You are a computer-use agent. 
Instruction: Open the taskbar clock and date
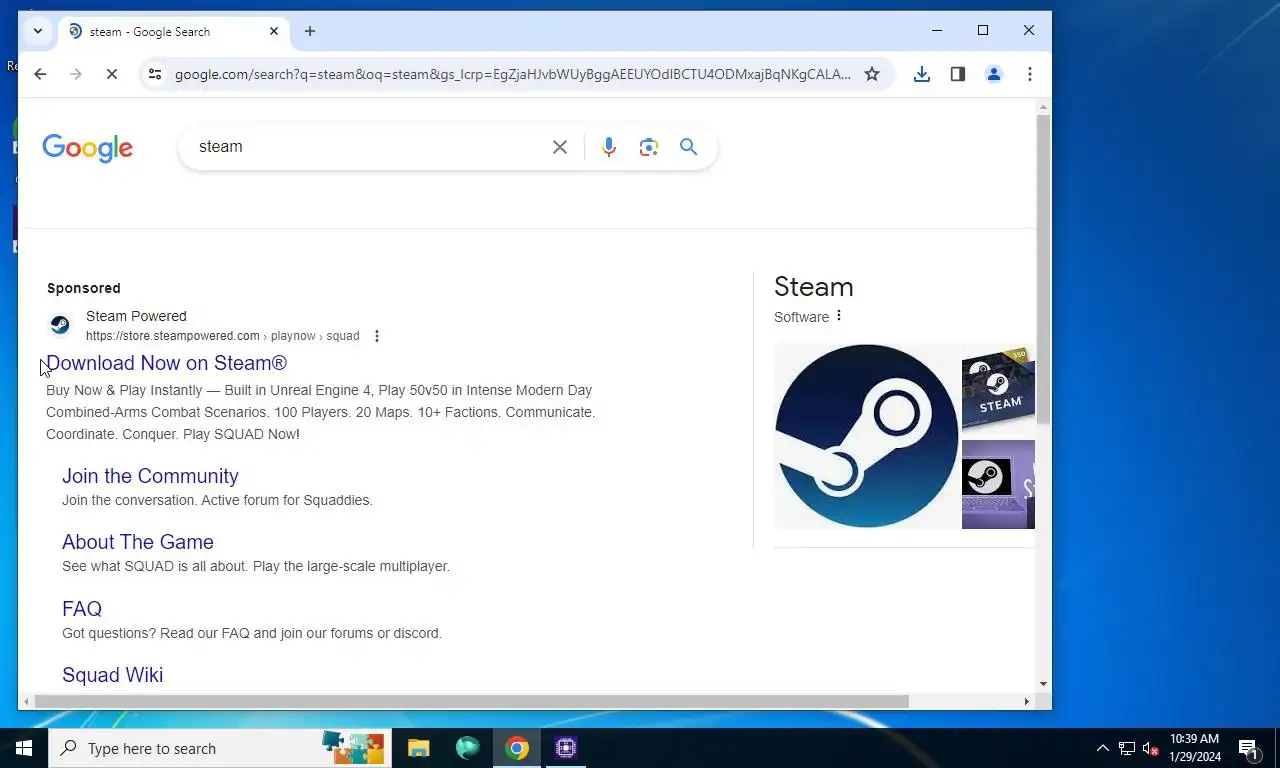click(x=1194, y=748)
